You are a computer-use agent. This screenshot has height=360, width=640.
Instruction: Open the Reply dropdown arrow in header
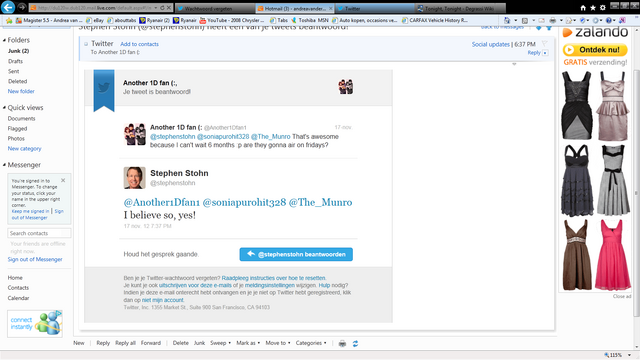coord(545,53)
